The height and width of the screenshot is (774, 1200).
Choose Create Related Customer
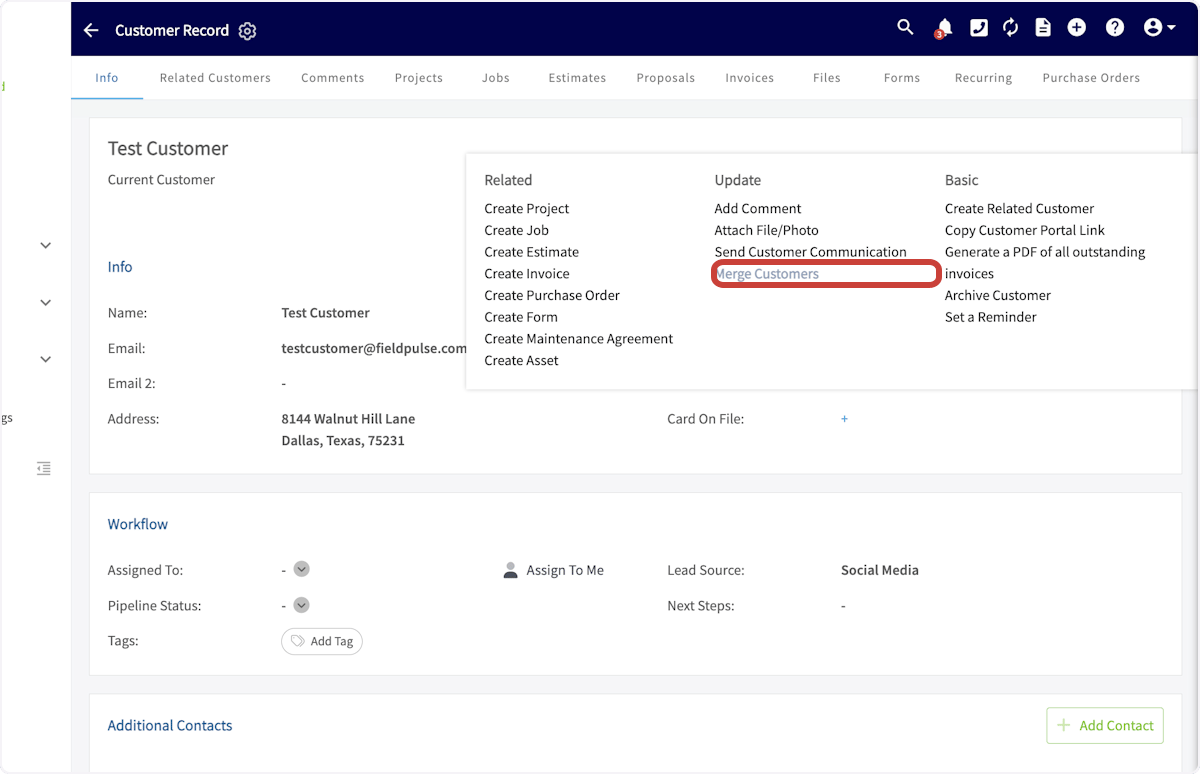click(1019, 208)
